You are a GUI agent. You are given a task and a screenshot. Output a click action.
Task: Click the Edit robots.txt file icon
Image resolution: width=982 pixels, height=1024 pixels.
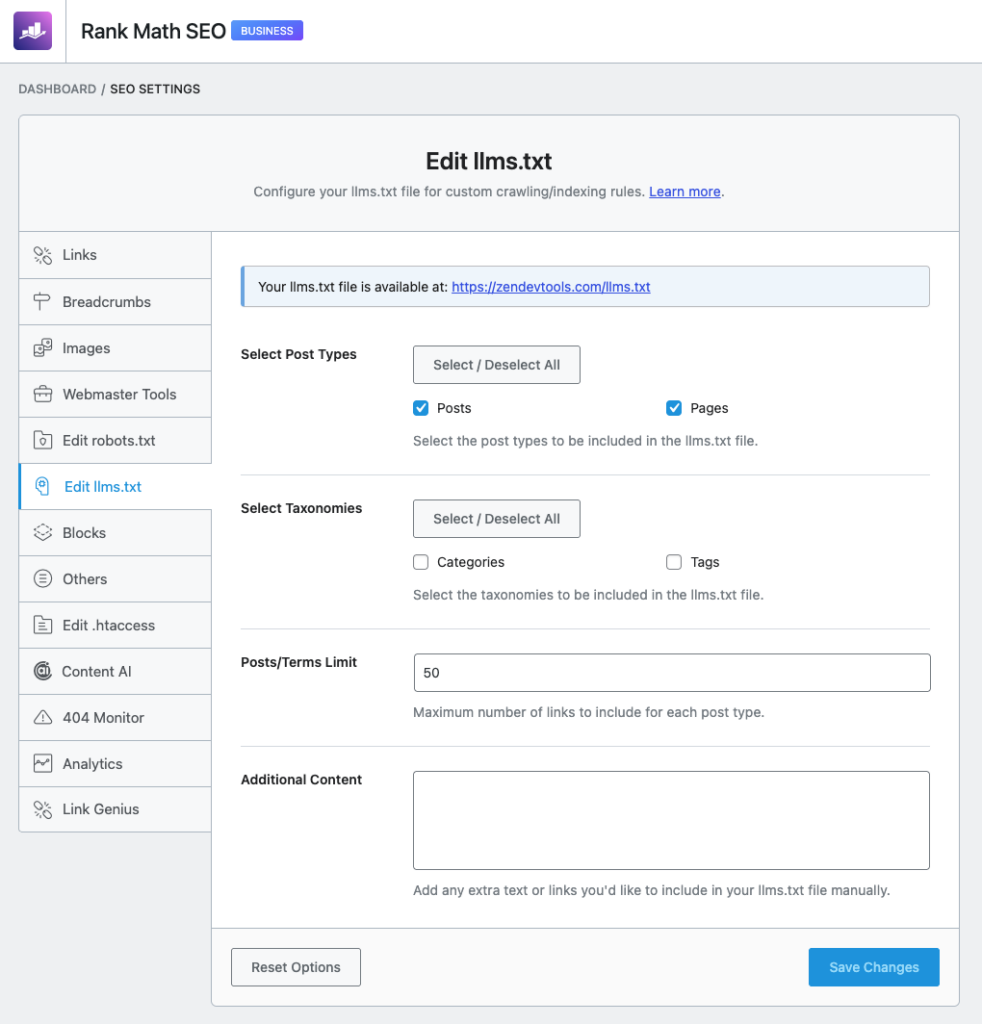coord(42,441)
